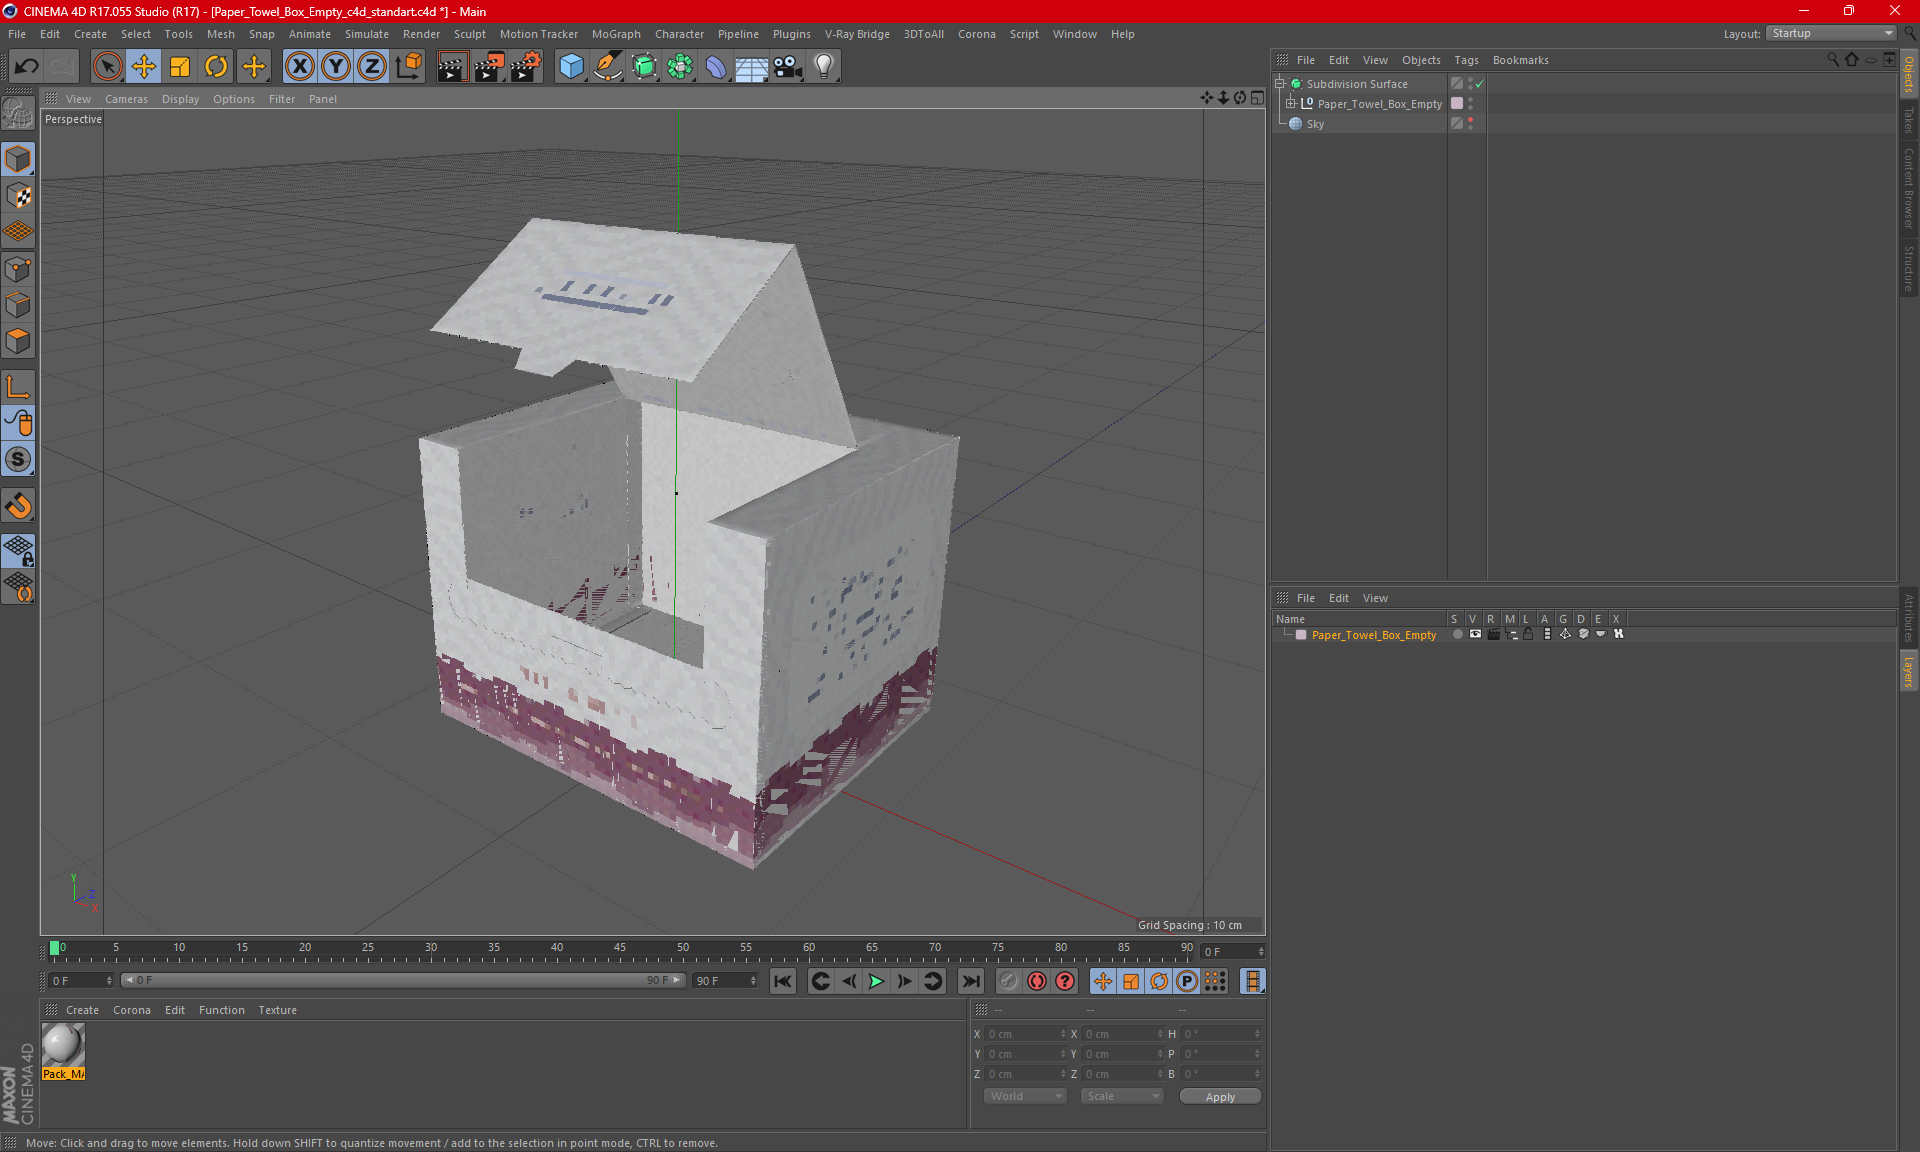Switch to Points mode
The image size is (1920, 1152).
pos(18,269)
